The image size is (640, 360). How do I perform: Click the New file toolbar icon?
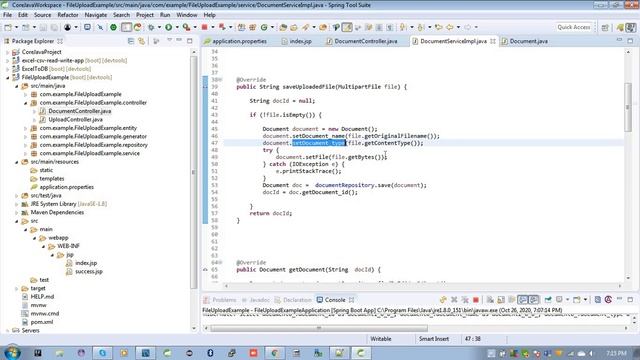[x=8, y=27]
